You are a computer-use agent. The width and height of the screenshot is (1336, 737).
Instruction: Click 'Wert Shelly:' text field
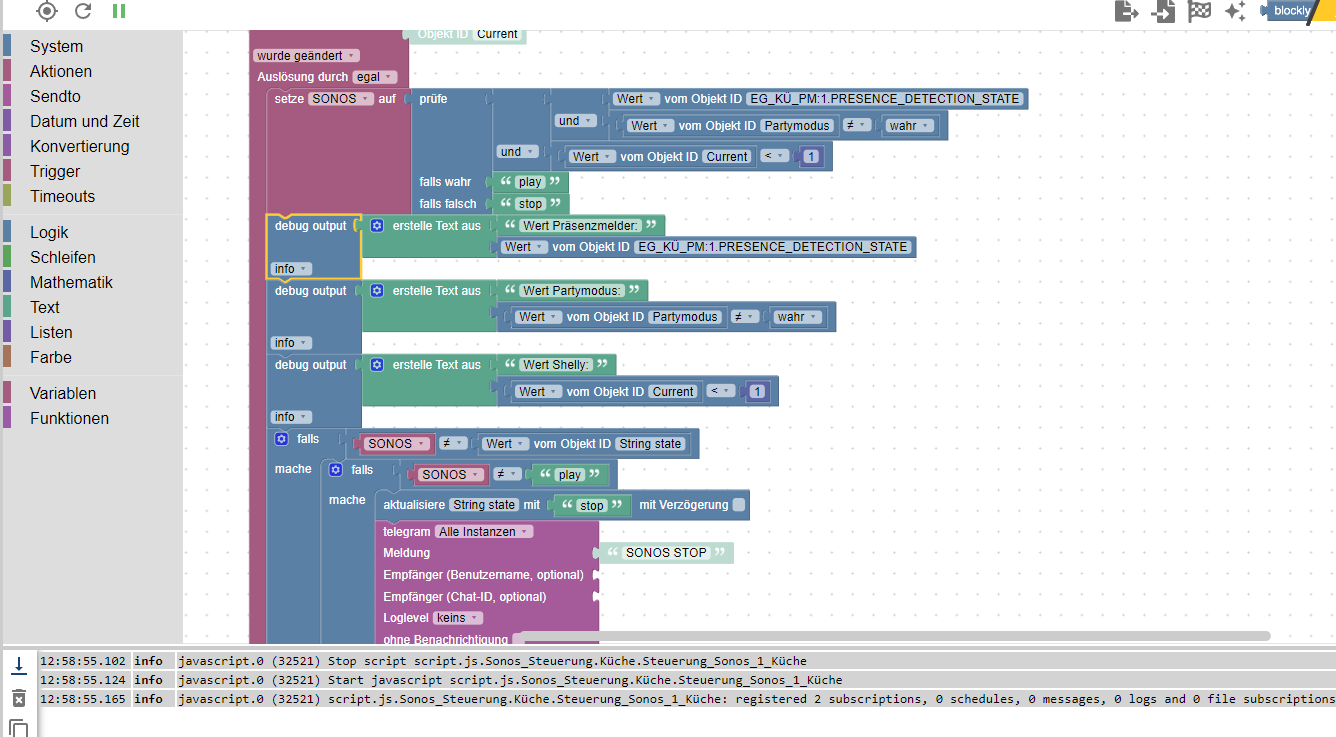click(x=556, y=365)
